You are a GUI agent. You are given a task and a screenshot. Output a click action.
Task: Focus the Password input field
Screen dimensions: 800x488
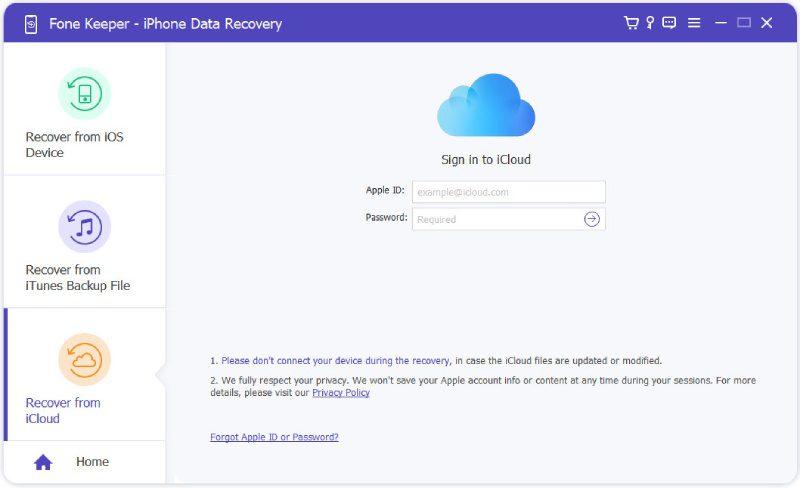click(495, 219)
